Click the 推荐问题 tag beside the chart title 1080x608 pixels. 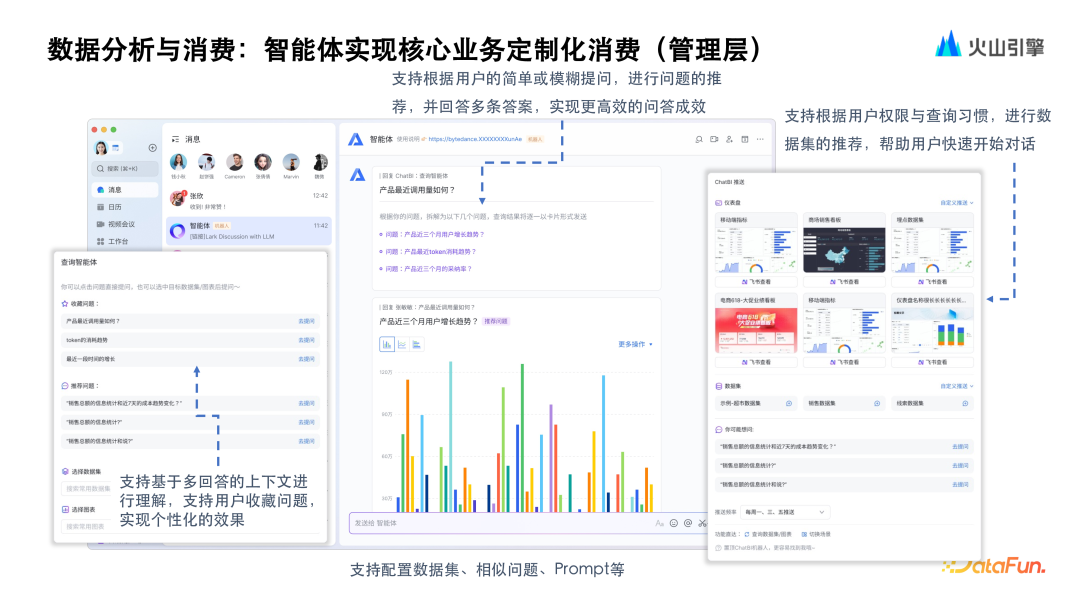pyautogui.click(x=496, y=322)
